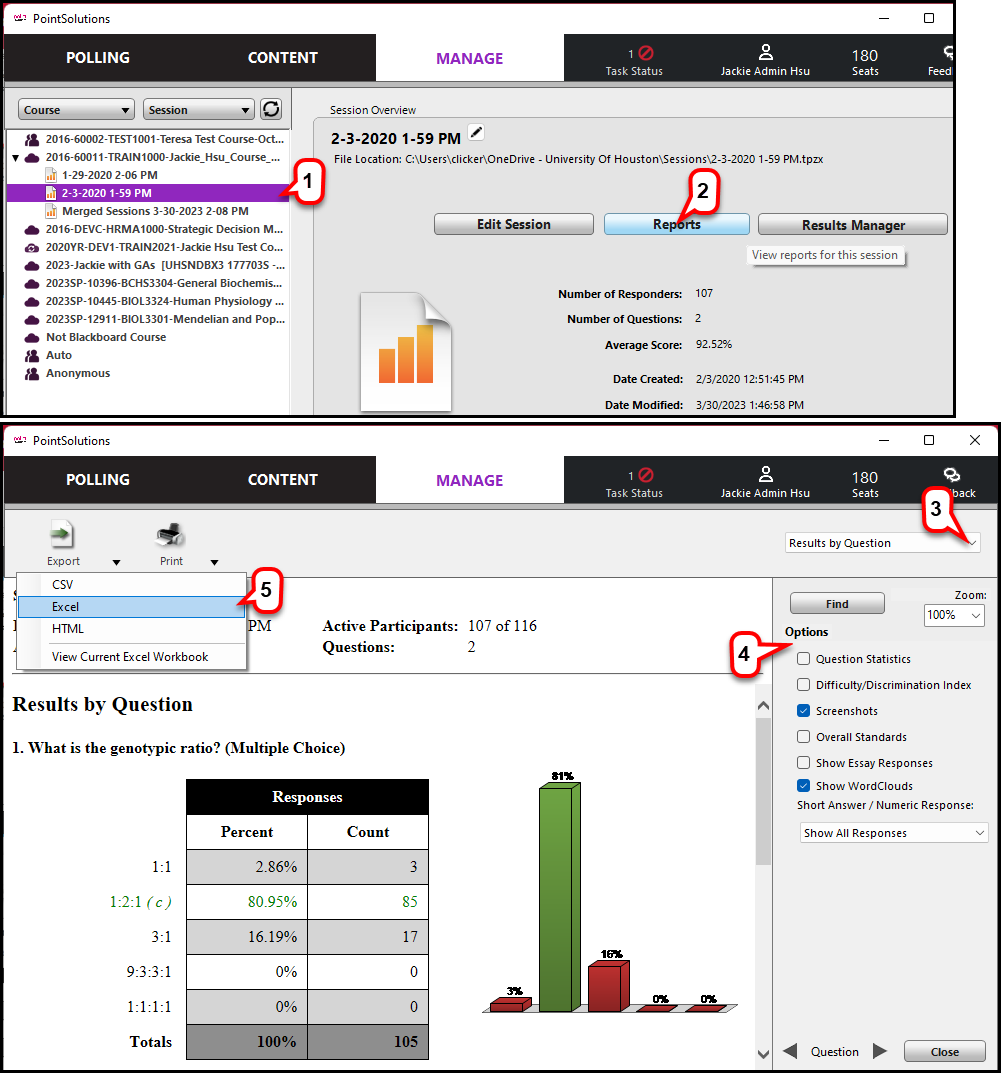
Task: Expand the Export dropdown arrow
Action: coord(116,563)
